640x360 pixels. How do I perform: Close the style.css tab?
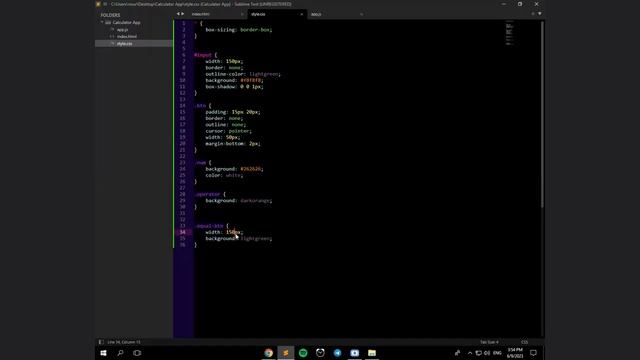click(302, 14)
